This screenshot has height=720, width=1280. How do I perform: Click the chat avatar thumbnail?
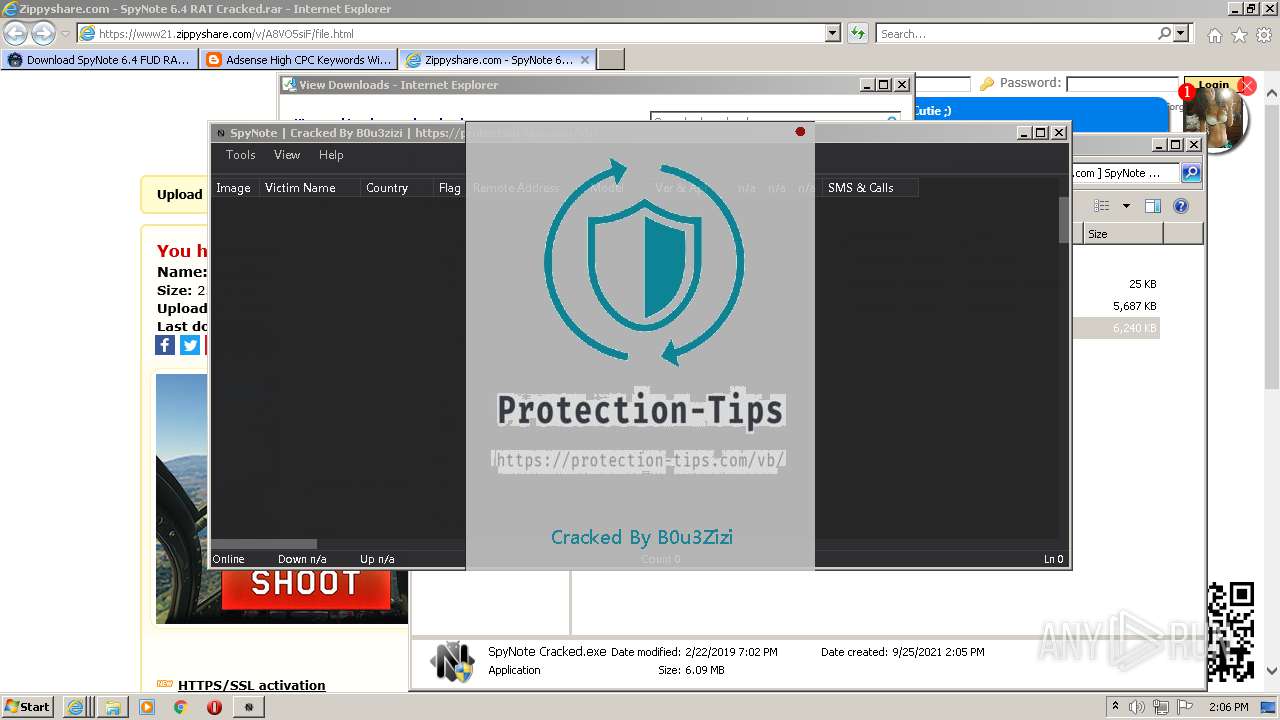click(x=1214, y=122)
